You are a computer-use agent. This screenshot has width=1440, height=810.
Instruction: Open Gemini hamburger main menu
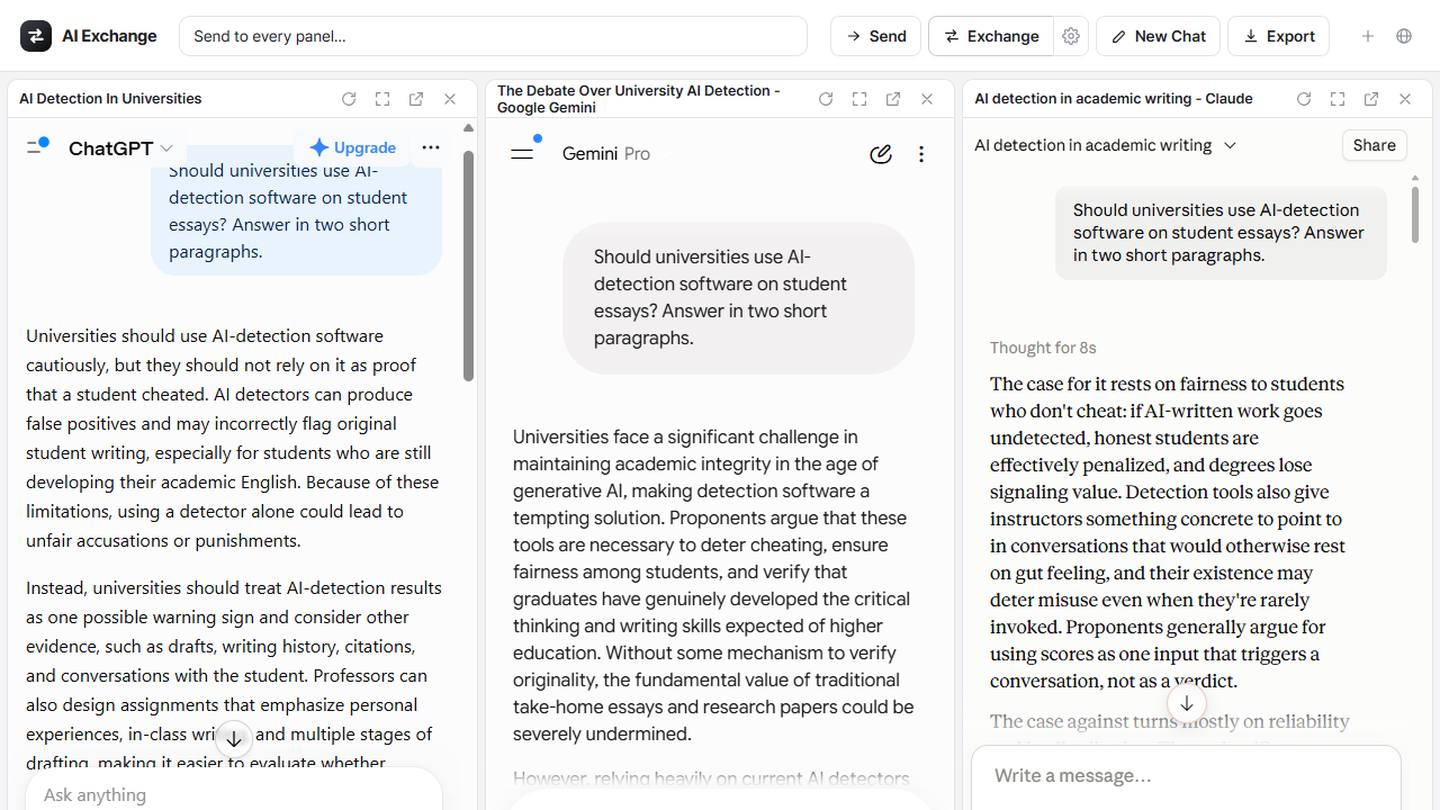[x=522, y=153]
